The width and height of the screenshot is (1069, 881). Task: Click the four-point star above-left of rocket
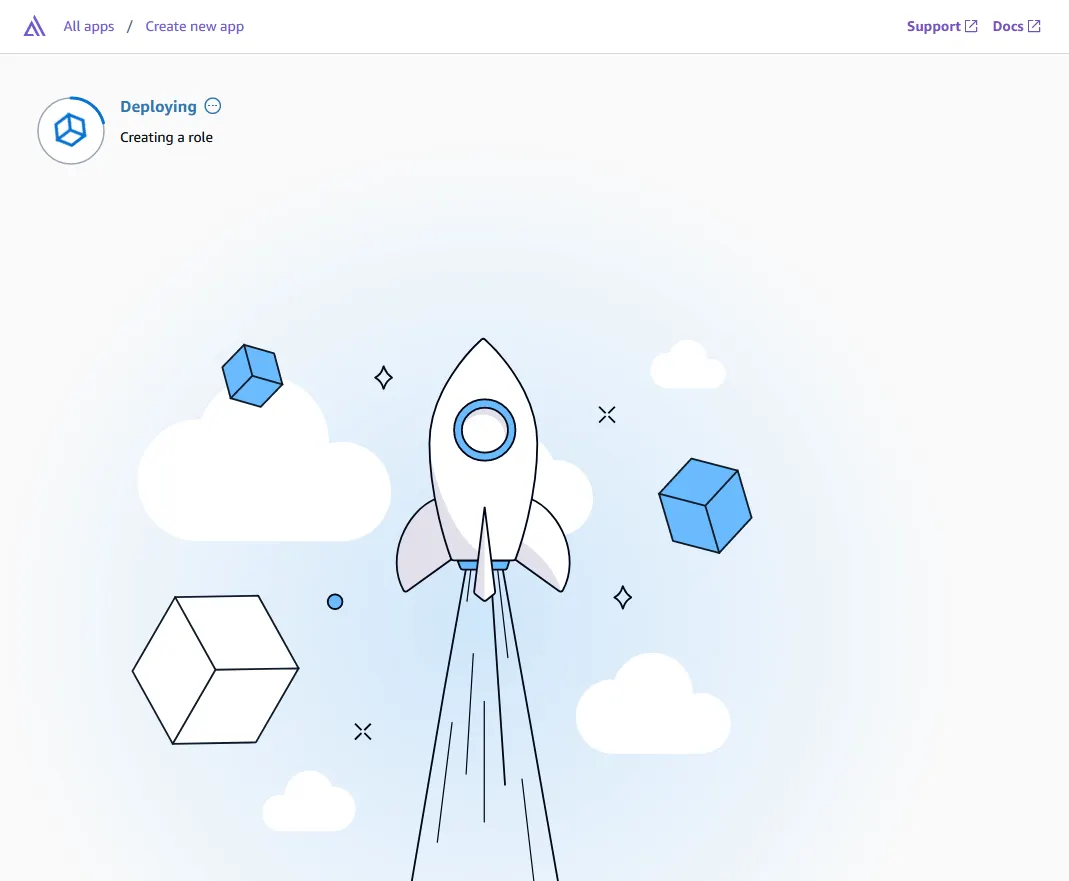(x=383, y=377)
